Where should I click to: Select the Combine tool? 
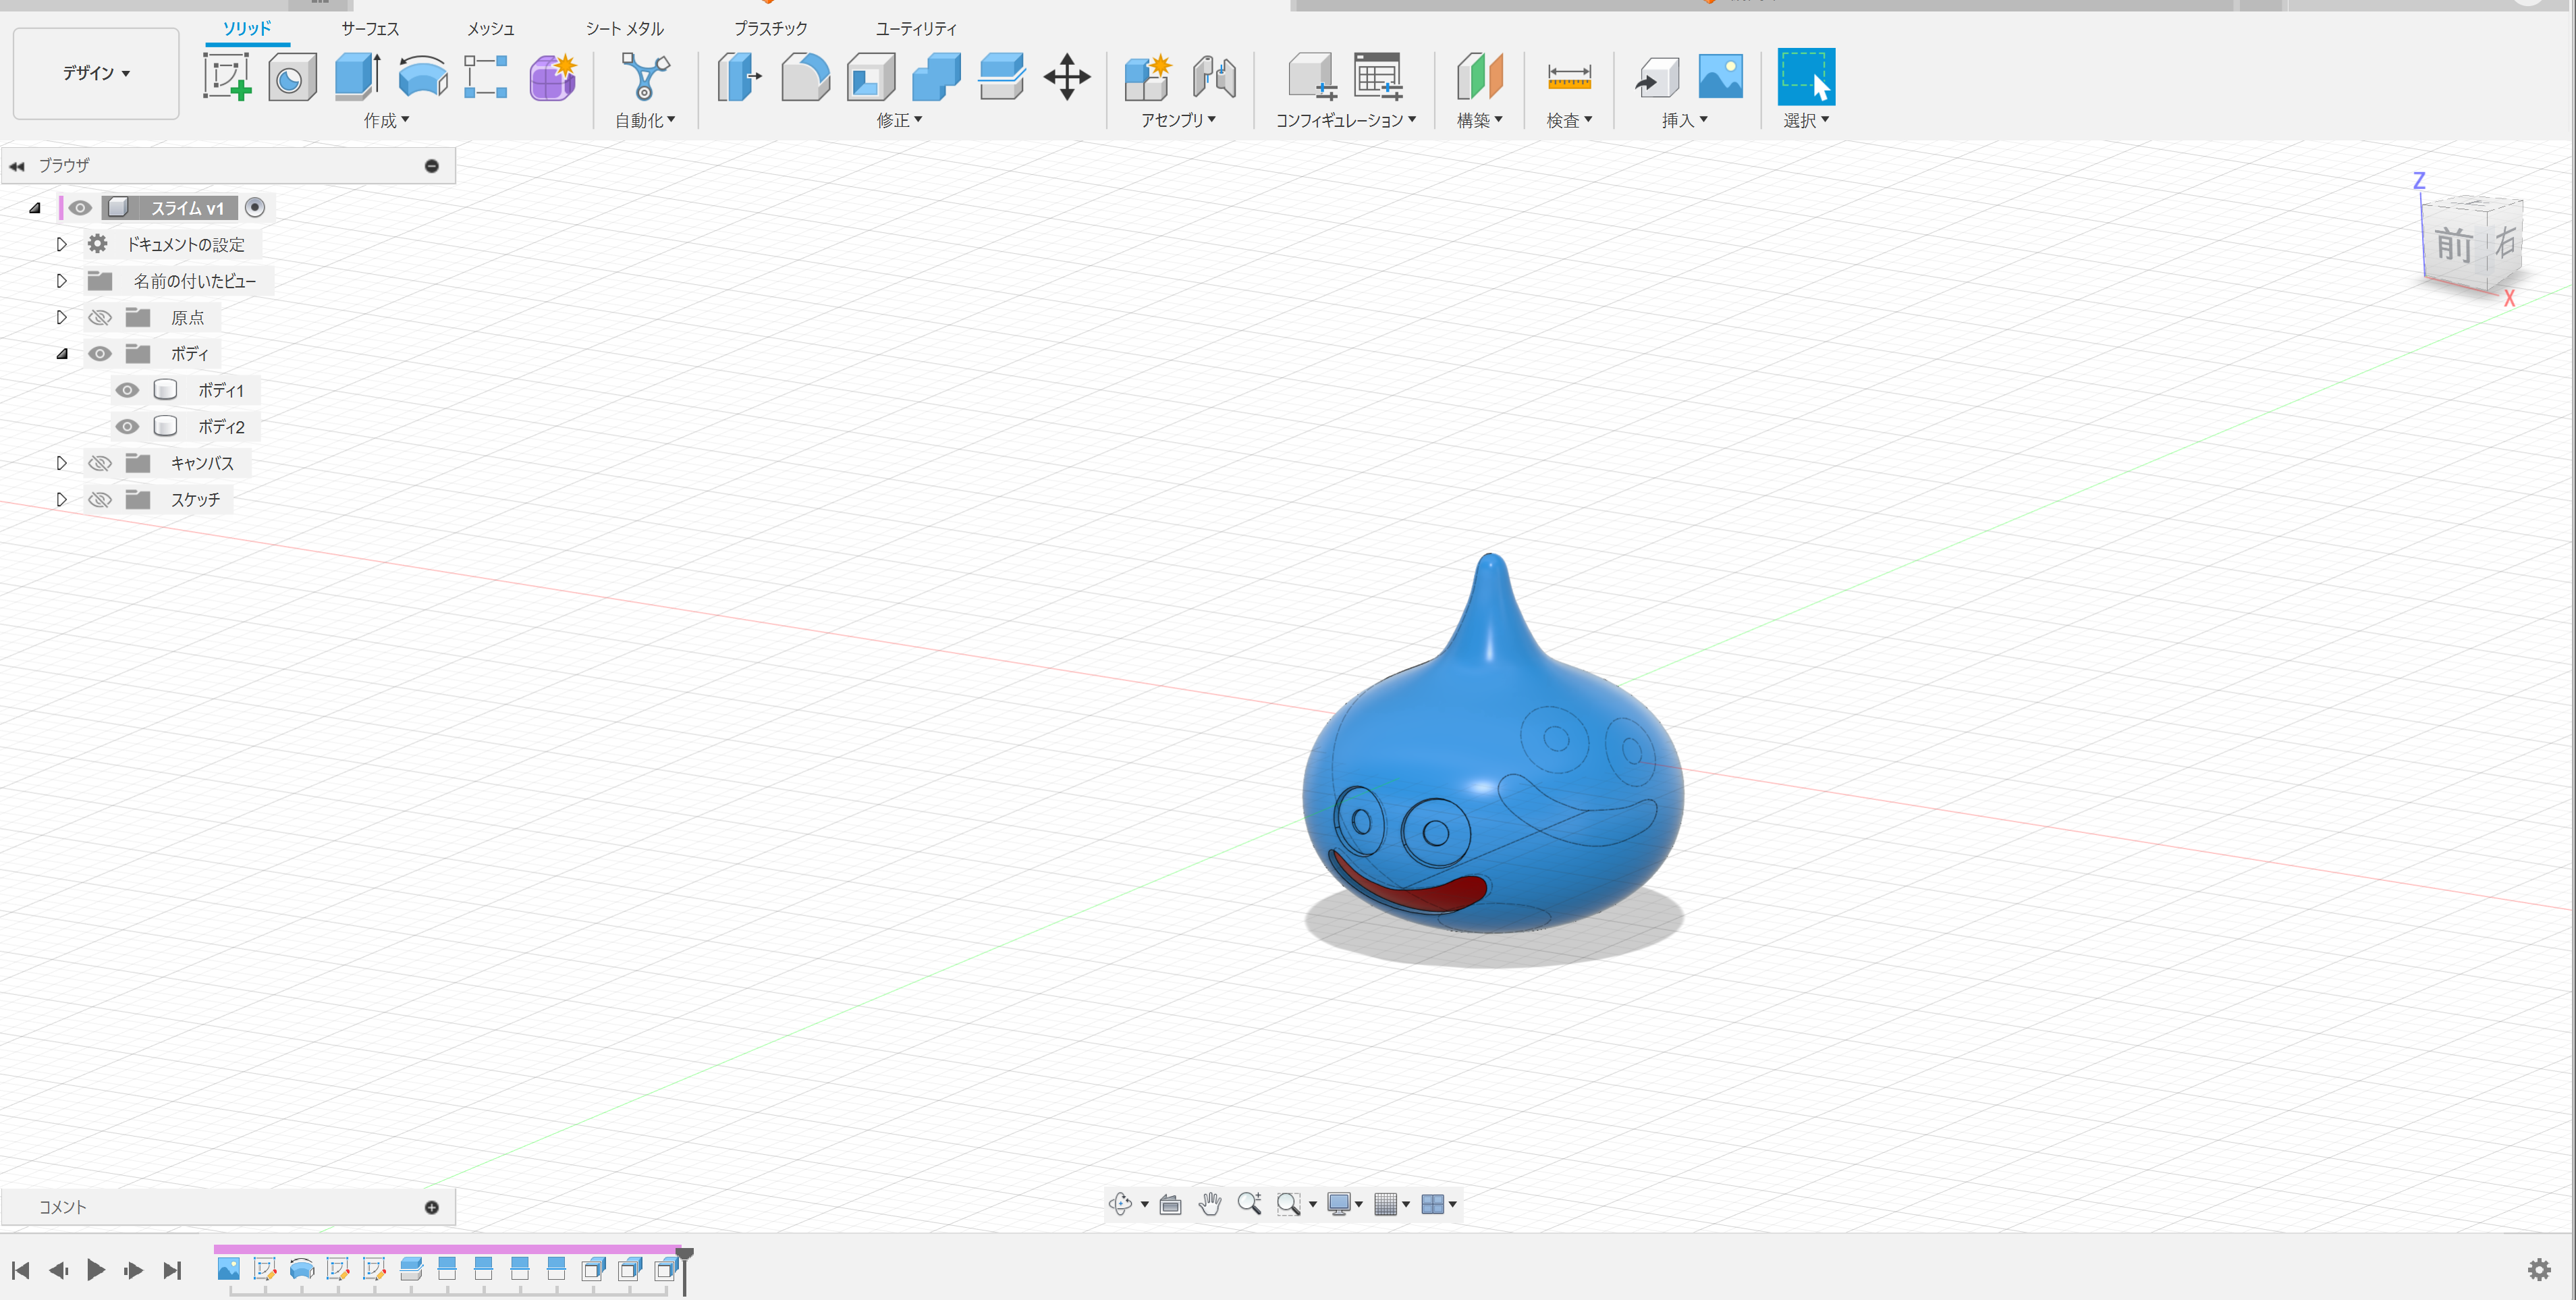point(937,77)
